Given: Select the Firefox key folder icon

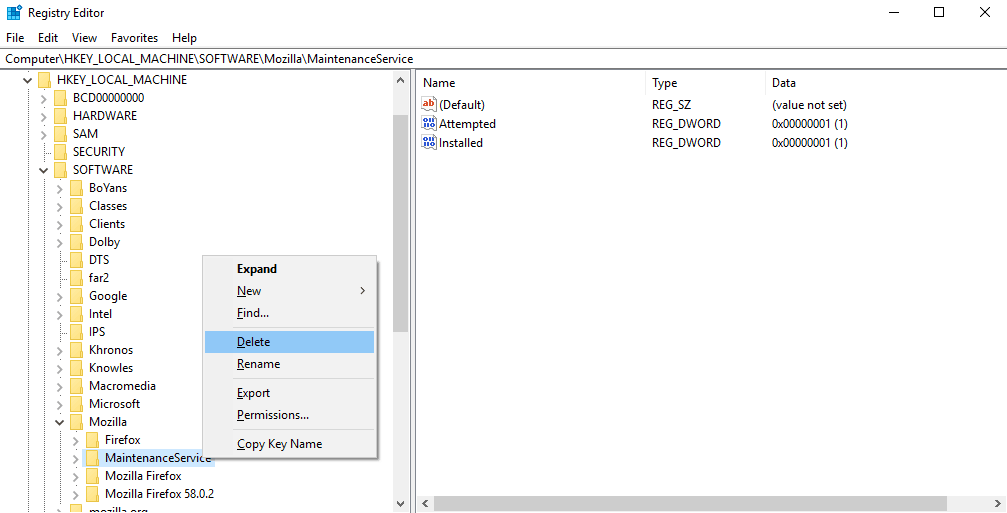Looking at the screenshot, I should (x=93, y=440).
